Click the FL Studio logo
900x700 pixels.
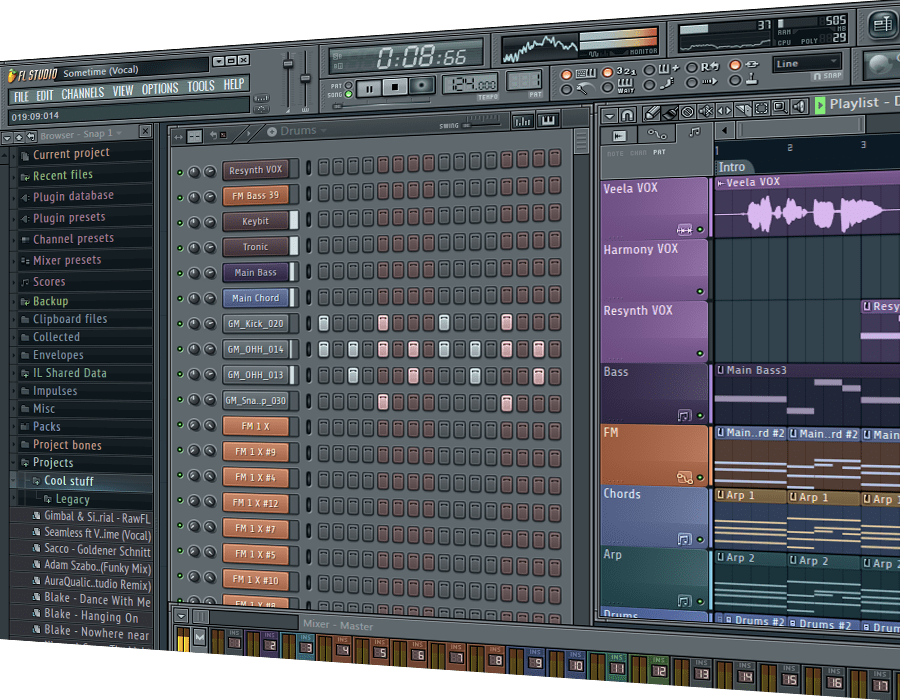33,75
